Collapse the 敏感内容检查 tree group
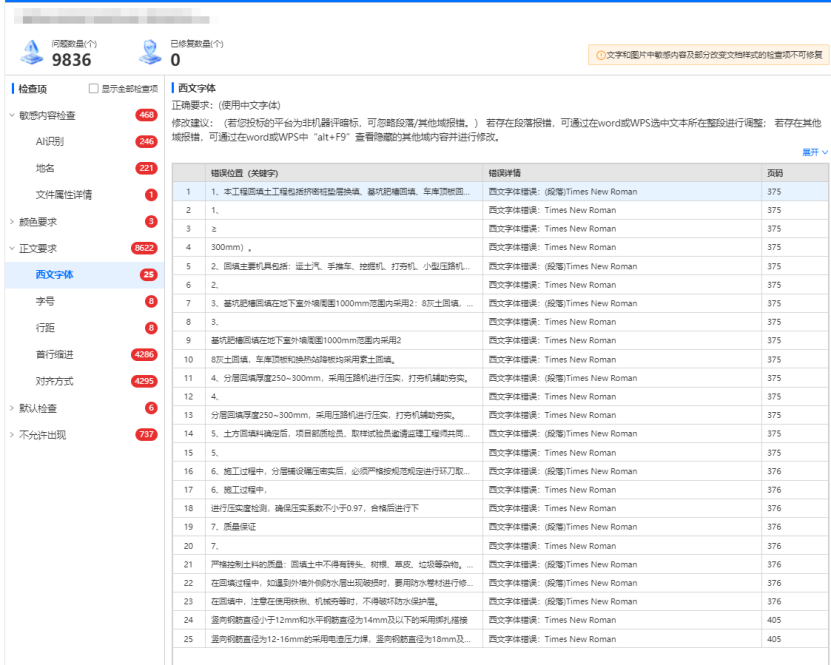Viewport: 831px width, 665px height. click(x=11, y=115)
